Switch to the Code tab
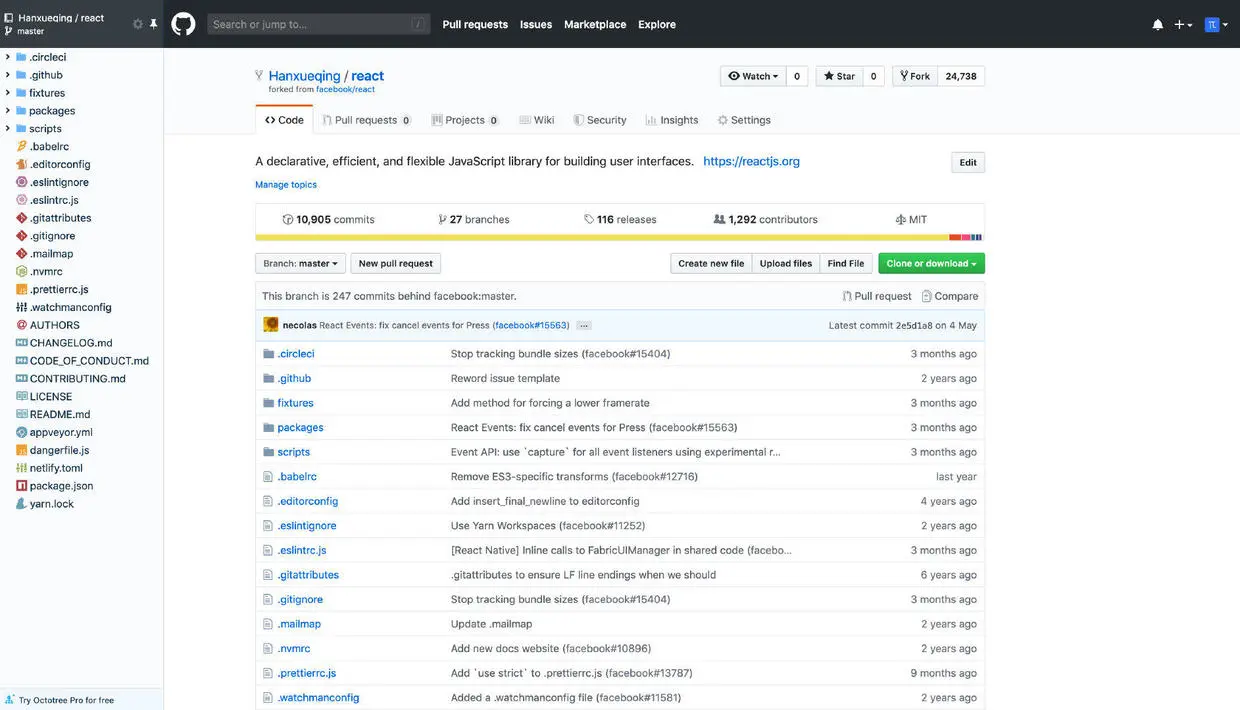Screen dimensions: 1240x710 click(x=284, y=120)
